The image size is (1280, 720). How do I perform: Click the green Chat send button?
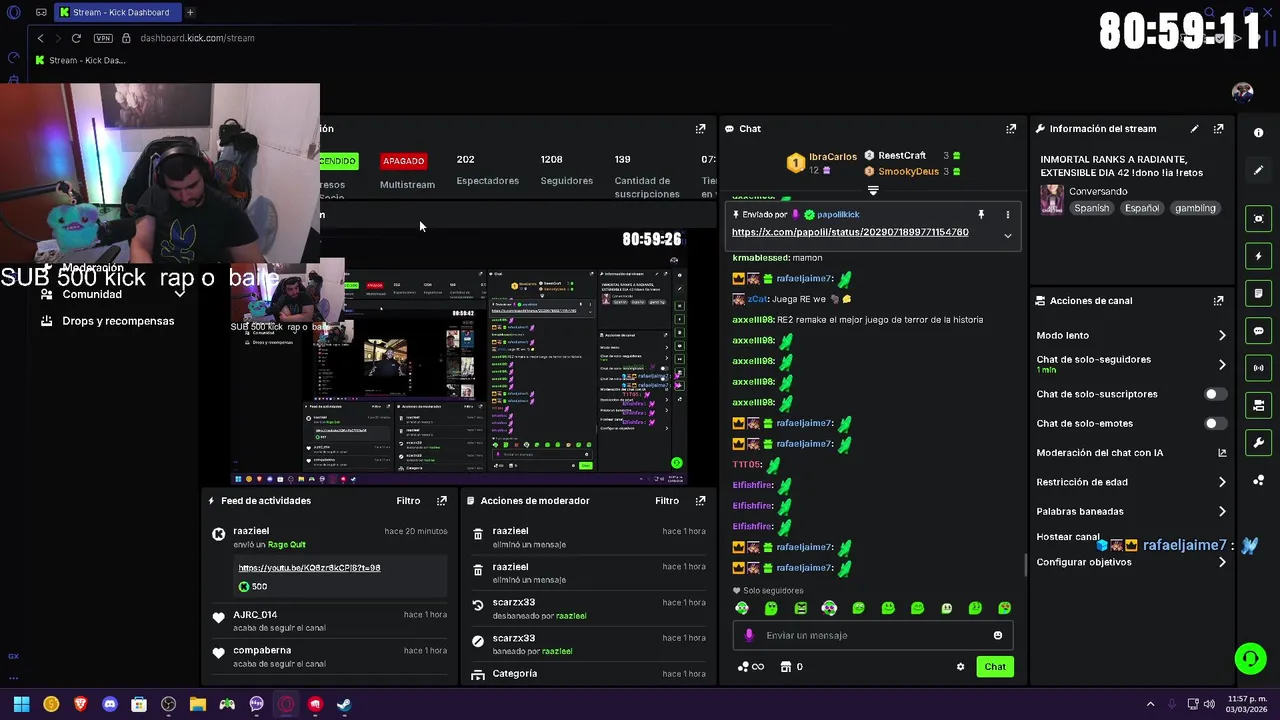pos(995,667)
